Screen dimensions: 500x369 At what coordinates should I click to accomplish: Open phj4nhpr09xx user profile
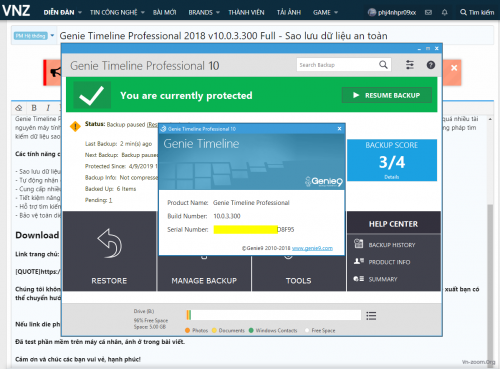[392, 12]
